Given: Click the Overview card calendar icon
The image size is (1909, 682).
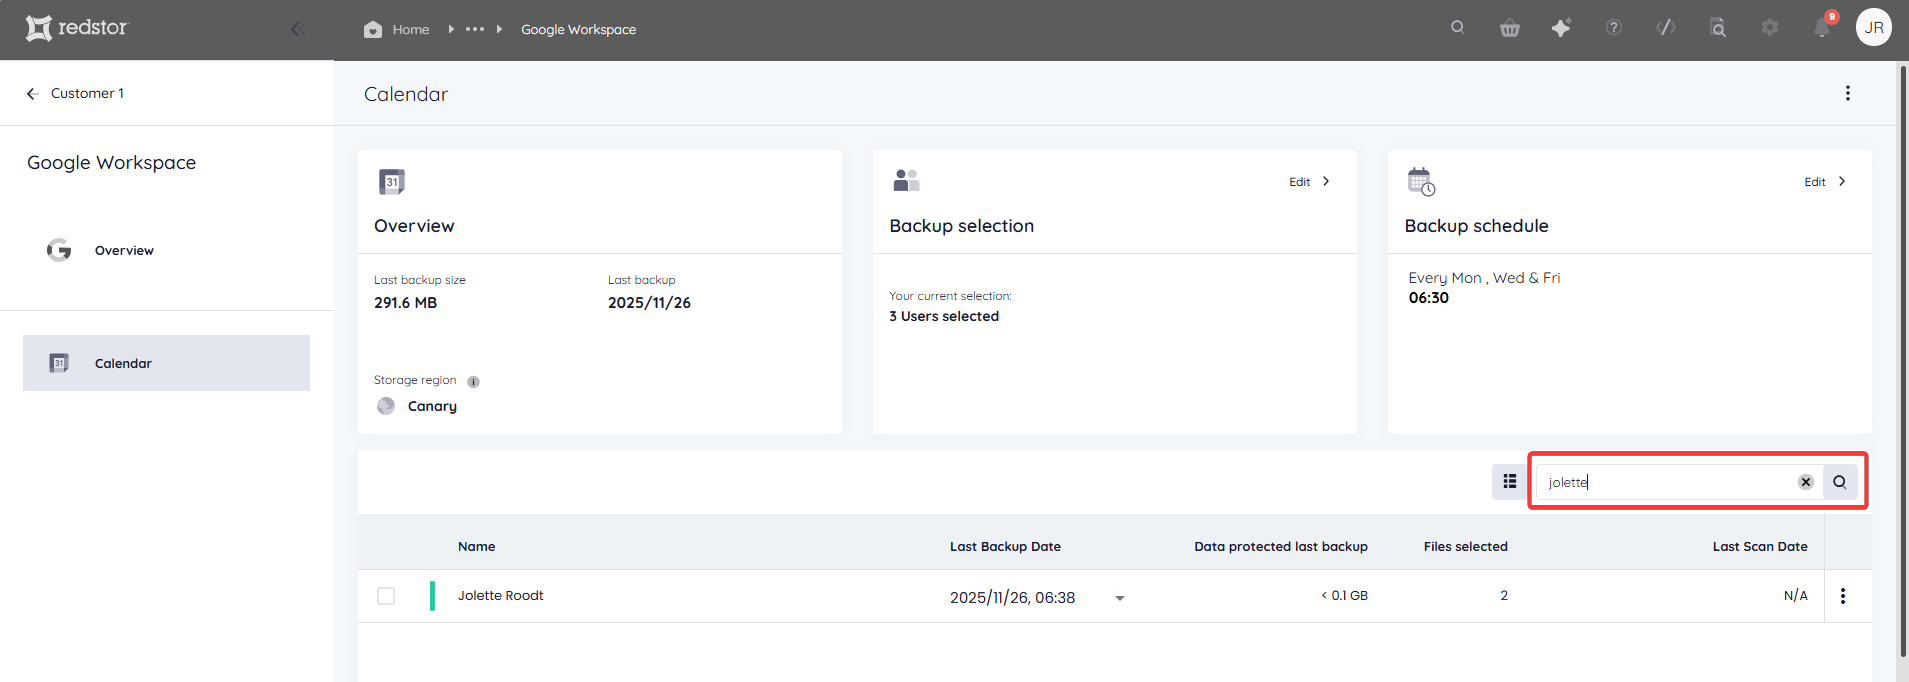Looking at the screenshot, I should 392,182.
